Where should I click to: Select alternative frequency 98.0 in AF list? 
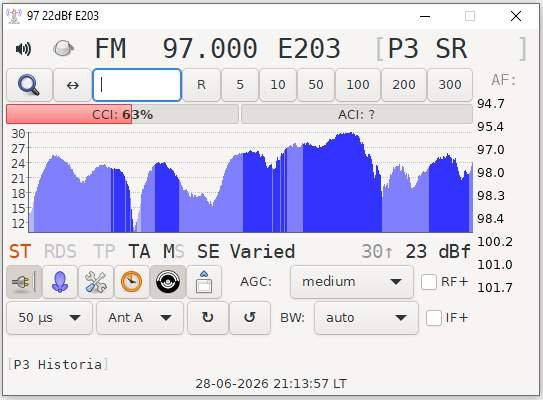point(490,172)
